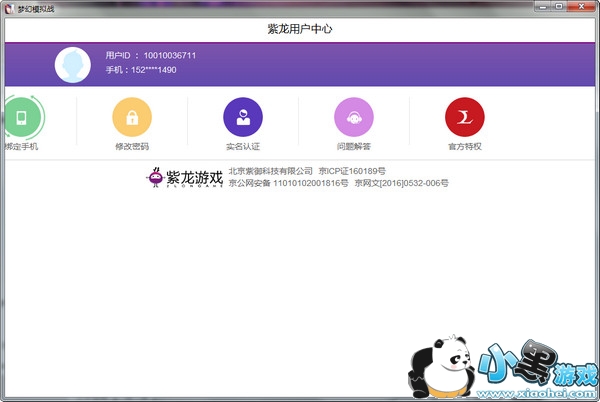The width and height of the screenshot is (600, 402).
Task: Click the 紫龙用户中心 header title
Action: coord(299,29)
